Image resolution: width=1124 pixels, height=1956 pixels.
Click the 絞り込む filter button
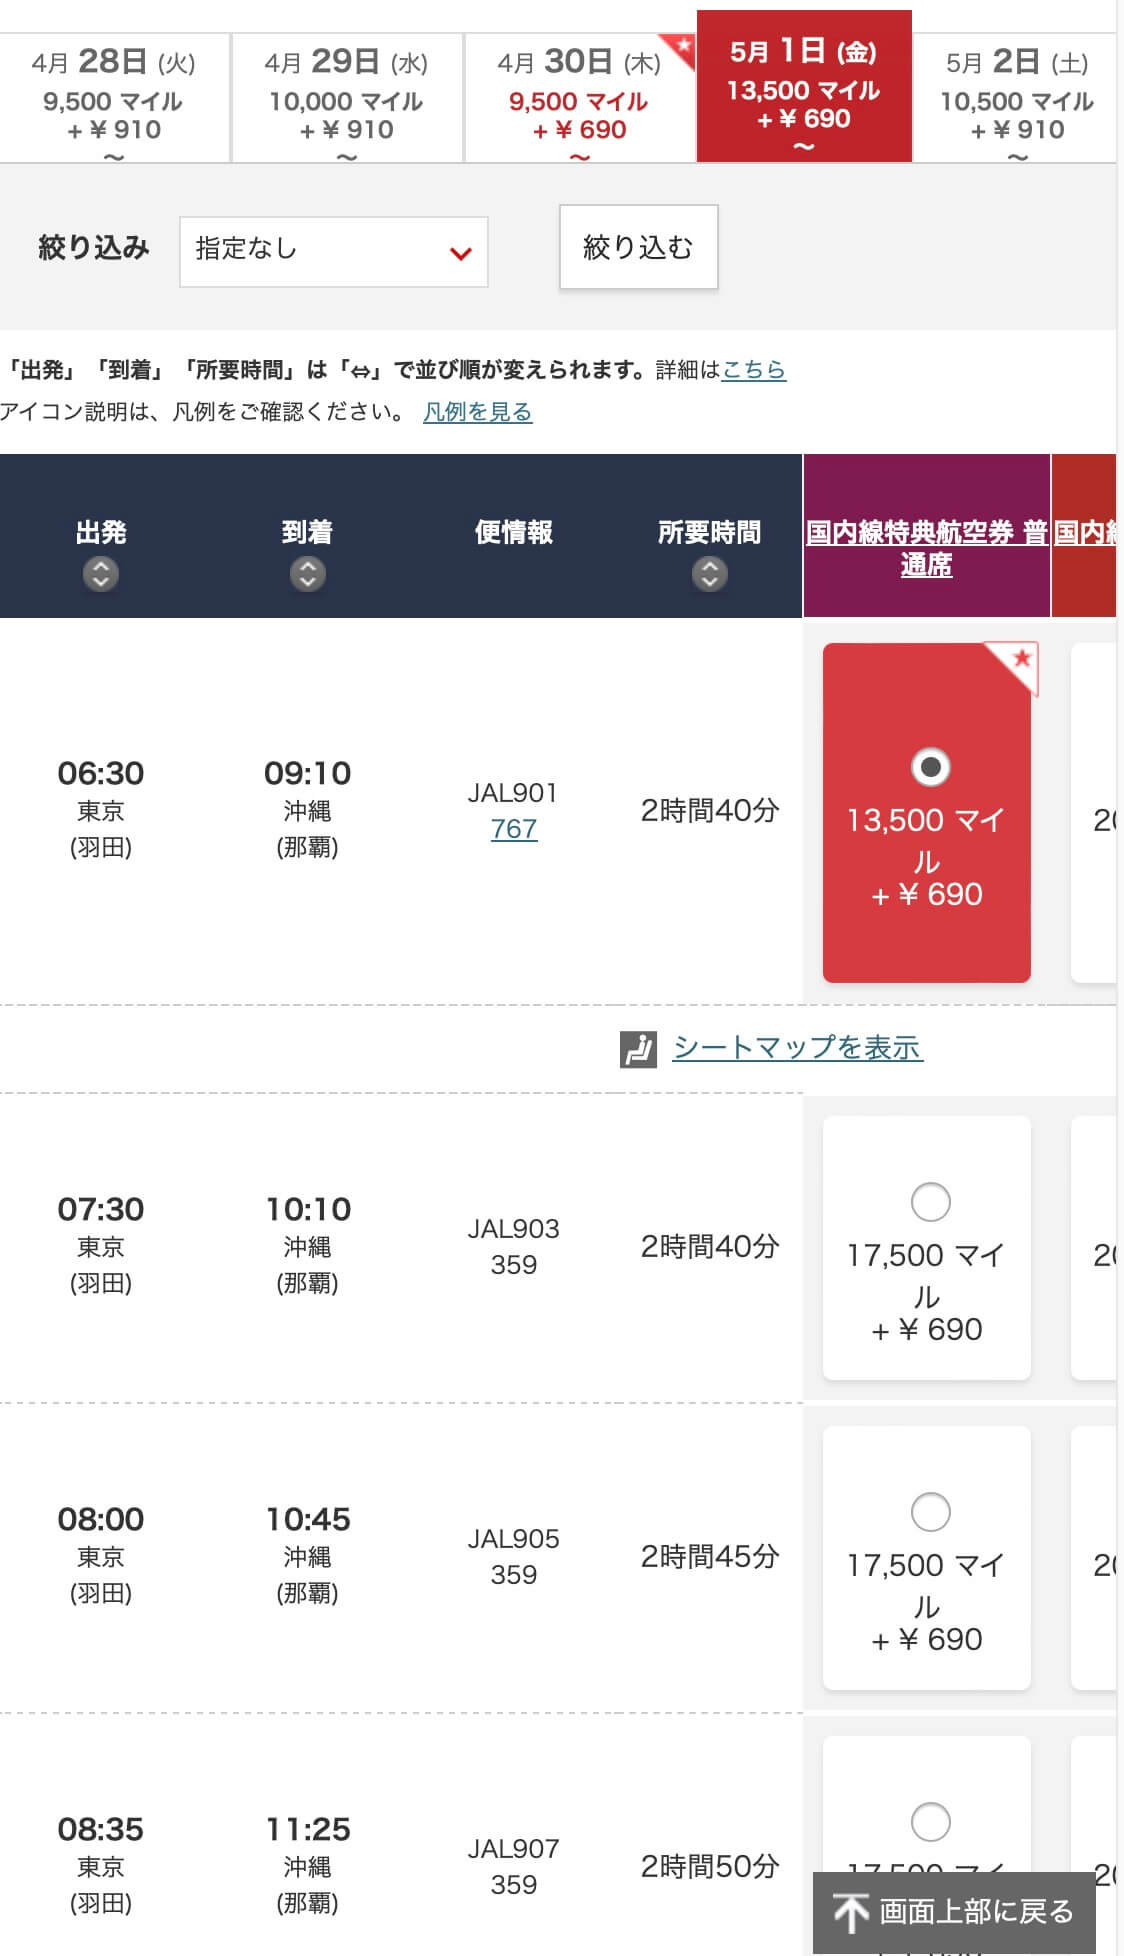point(638,247)
